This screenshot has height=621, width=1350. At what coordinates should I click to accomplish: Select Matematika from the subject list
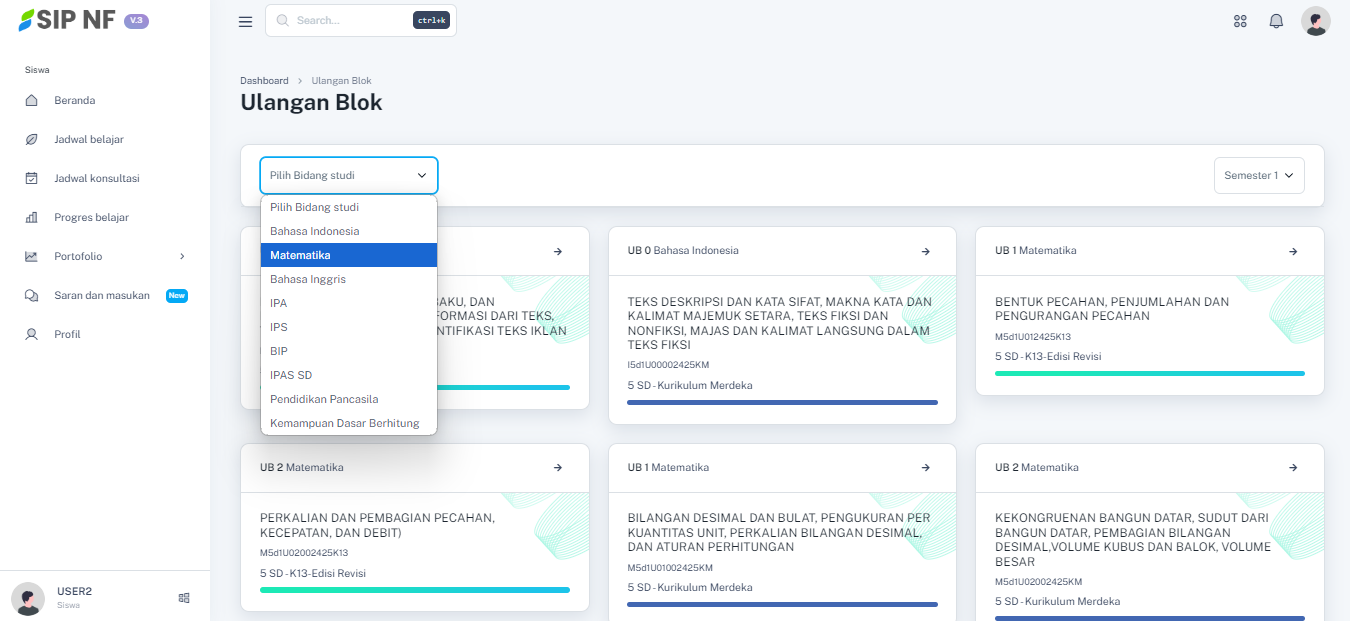click(348, 255)
